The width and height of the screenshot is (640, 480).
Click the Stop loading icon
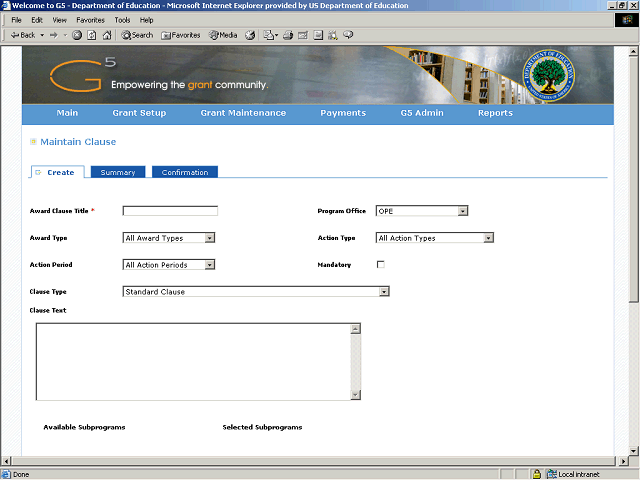77,35
